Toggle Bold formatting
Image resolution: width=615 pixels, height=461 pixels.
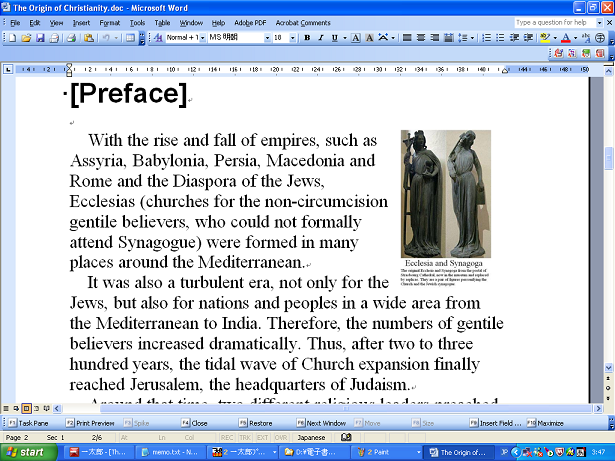coord(307,38)
